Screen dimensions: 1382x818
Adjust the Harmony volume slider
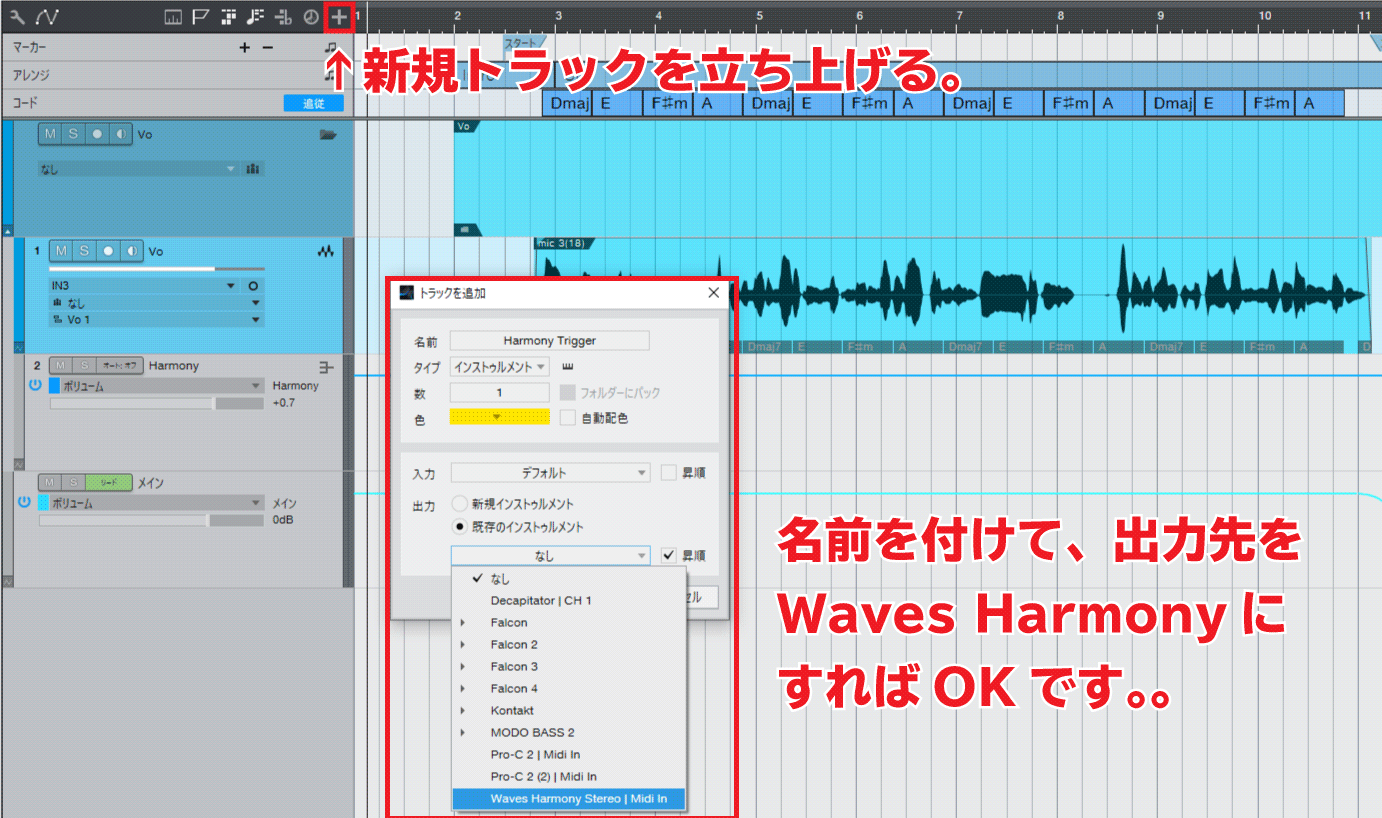click(x=156, y=403)
